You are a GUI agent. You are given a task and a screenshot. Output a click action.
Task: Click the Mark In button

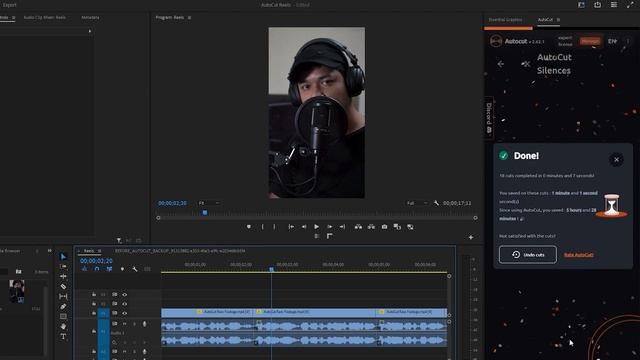point(262,227)
